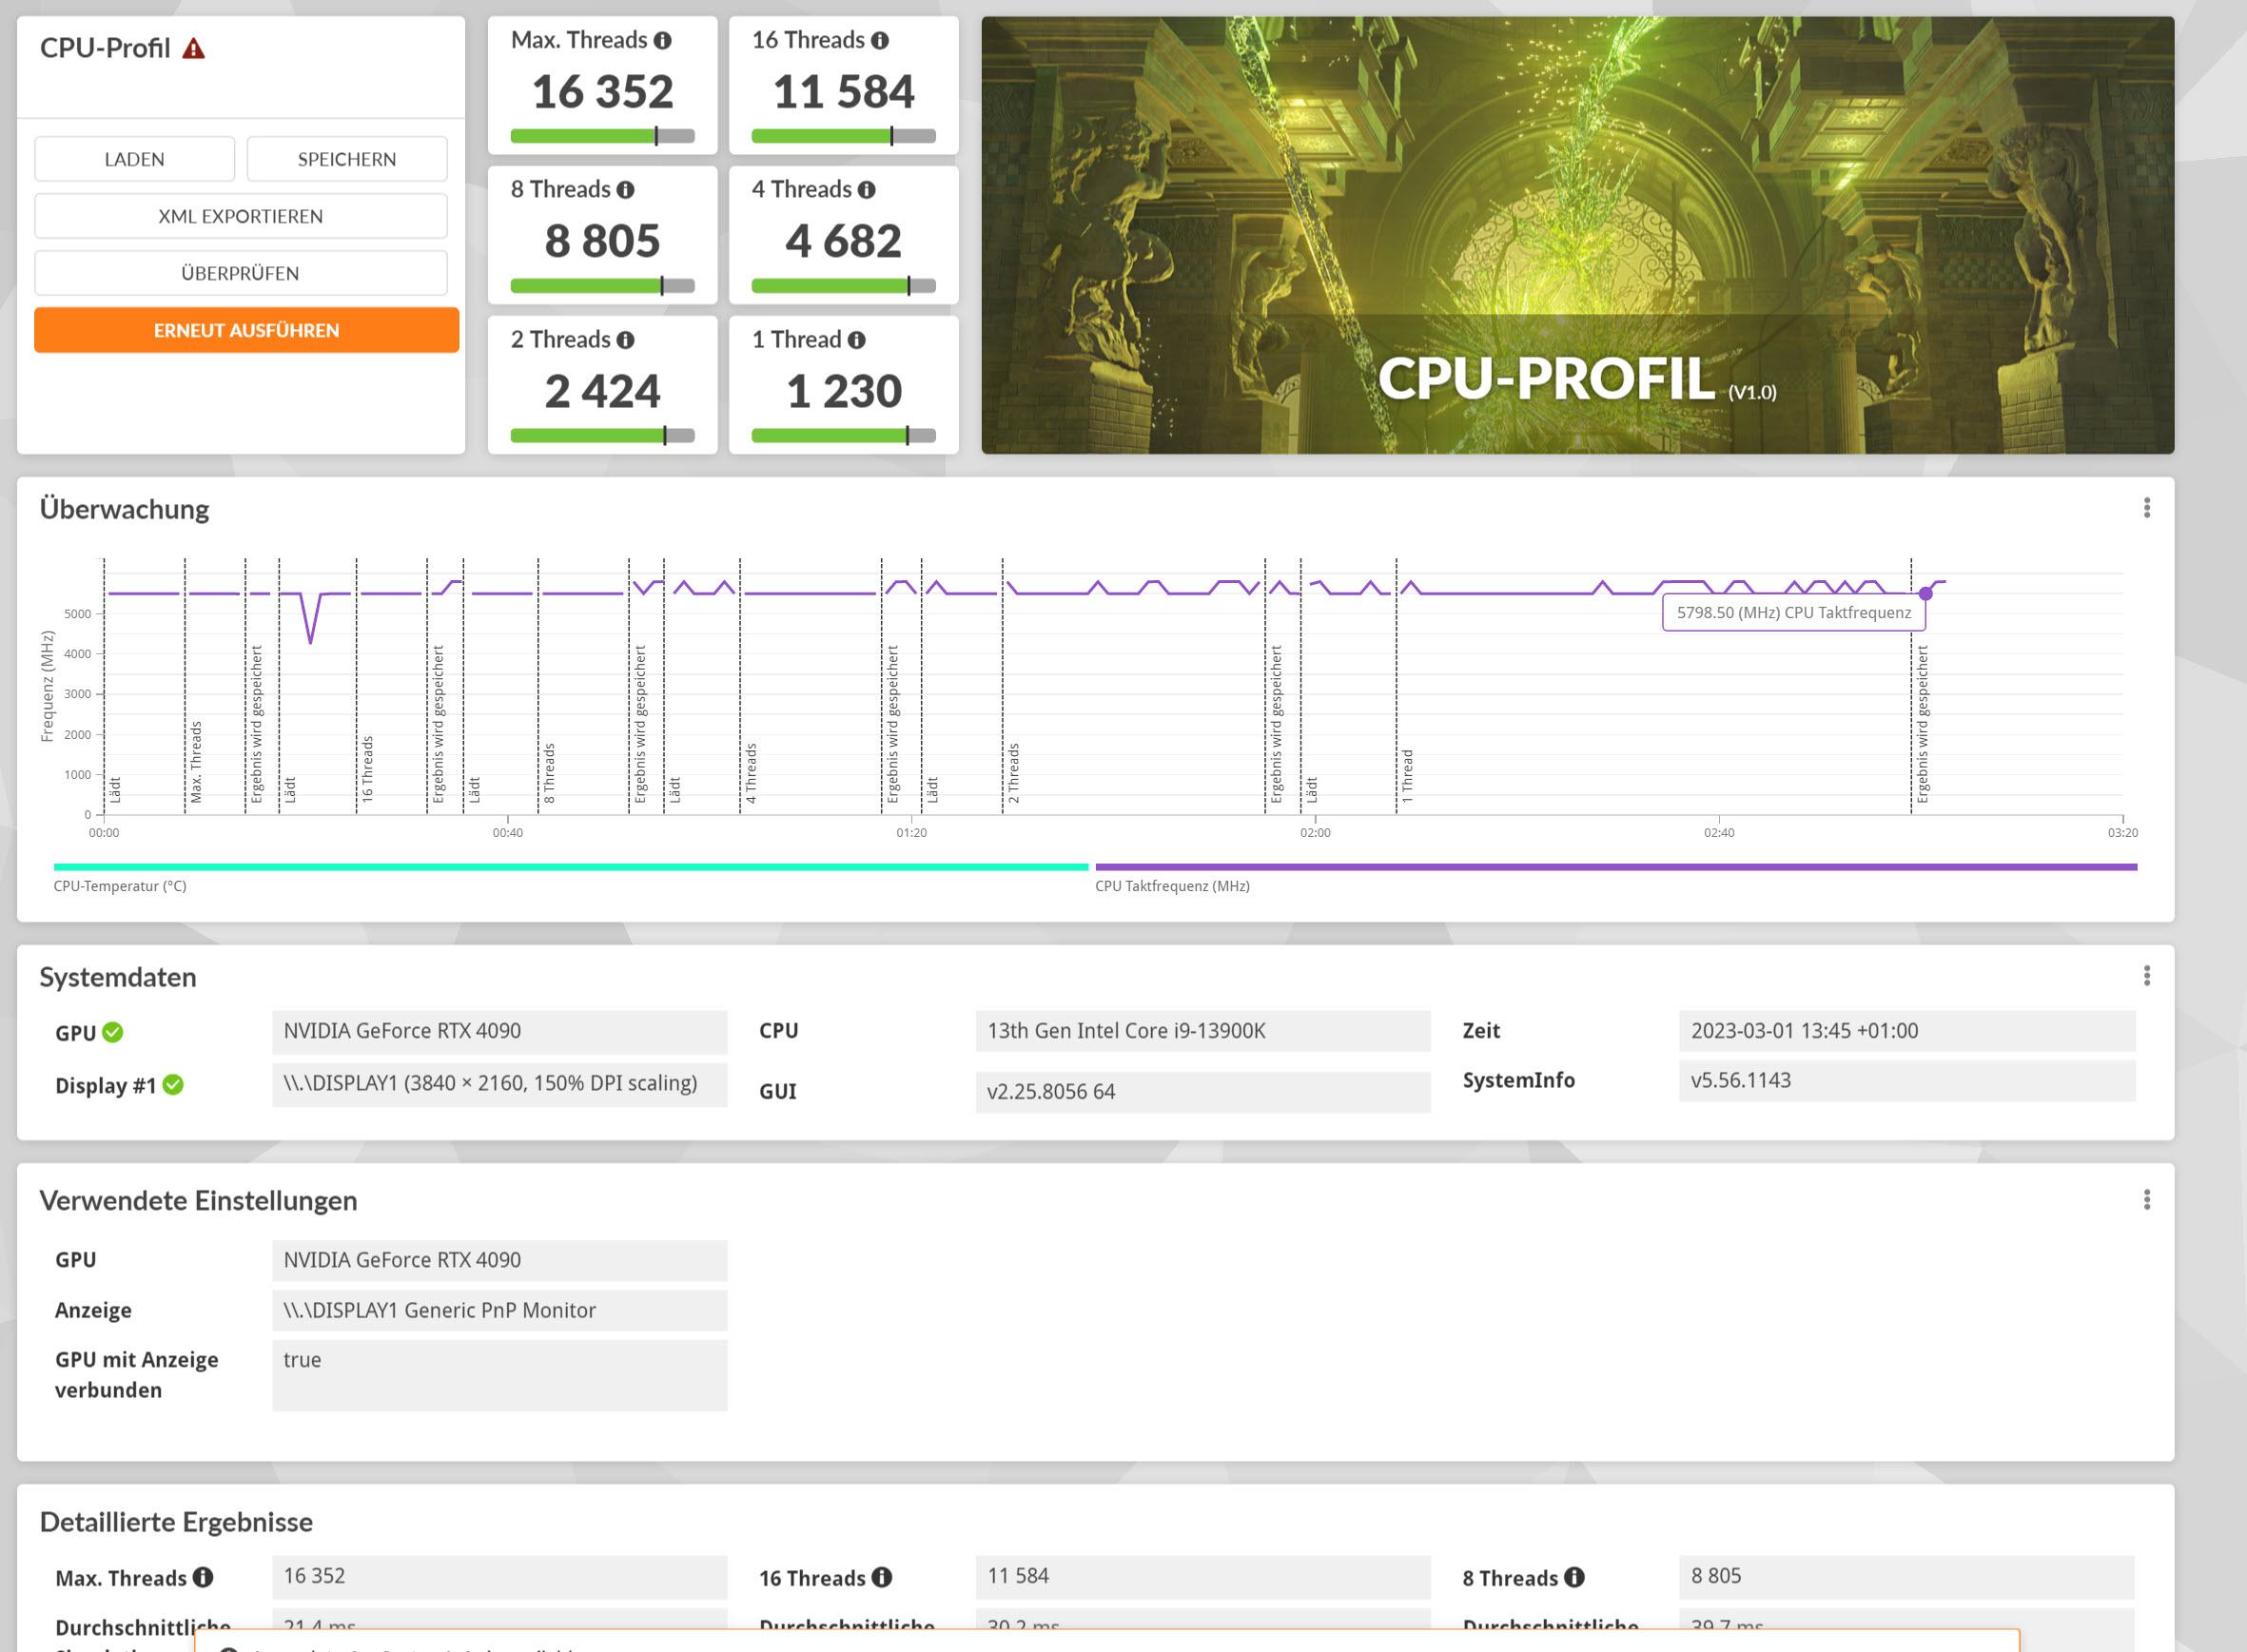2247x1652 pixels.
Task: Select the DISPLAY1 Generic PnP Monitor field
Action: click(499, 1310)
